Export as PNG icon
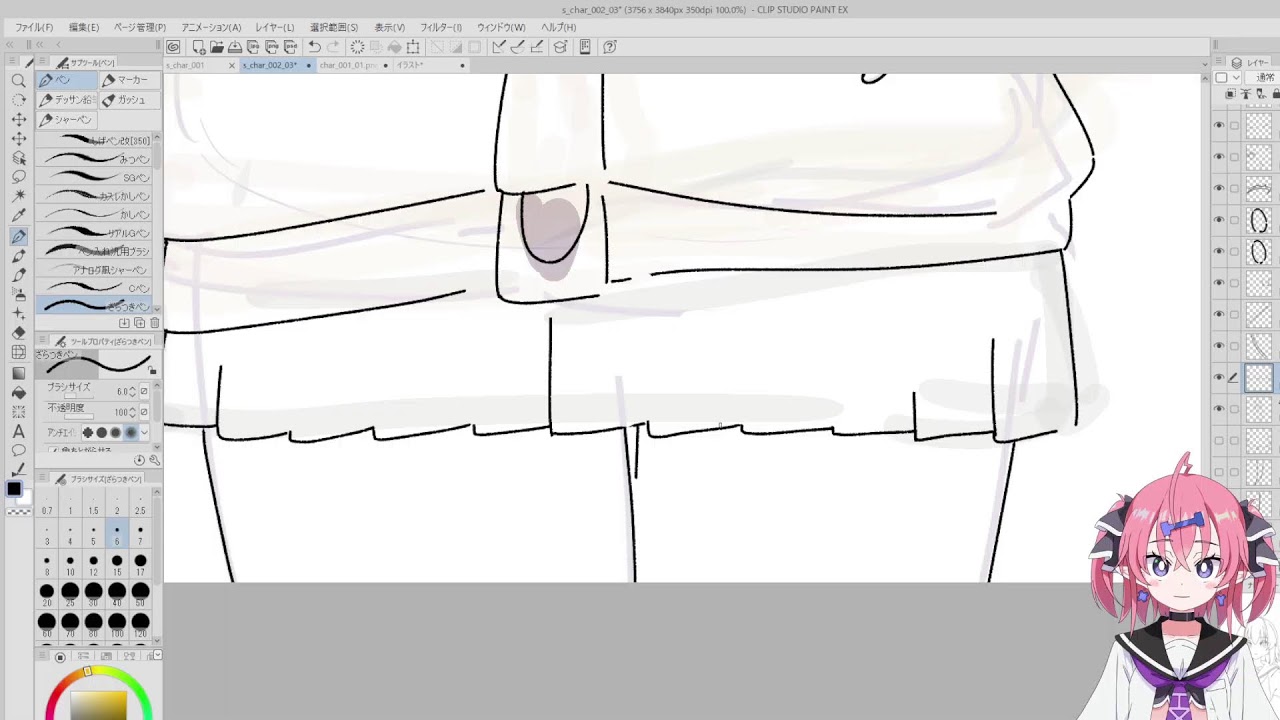 (270, 47)
